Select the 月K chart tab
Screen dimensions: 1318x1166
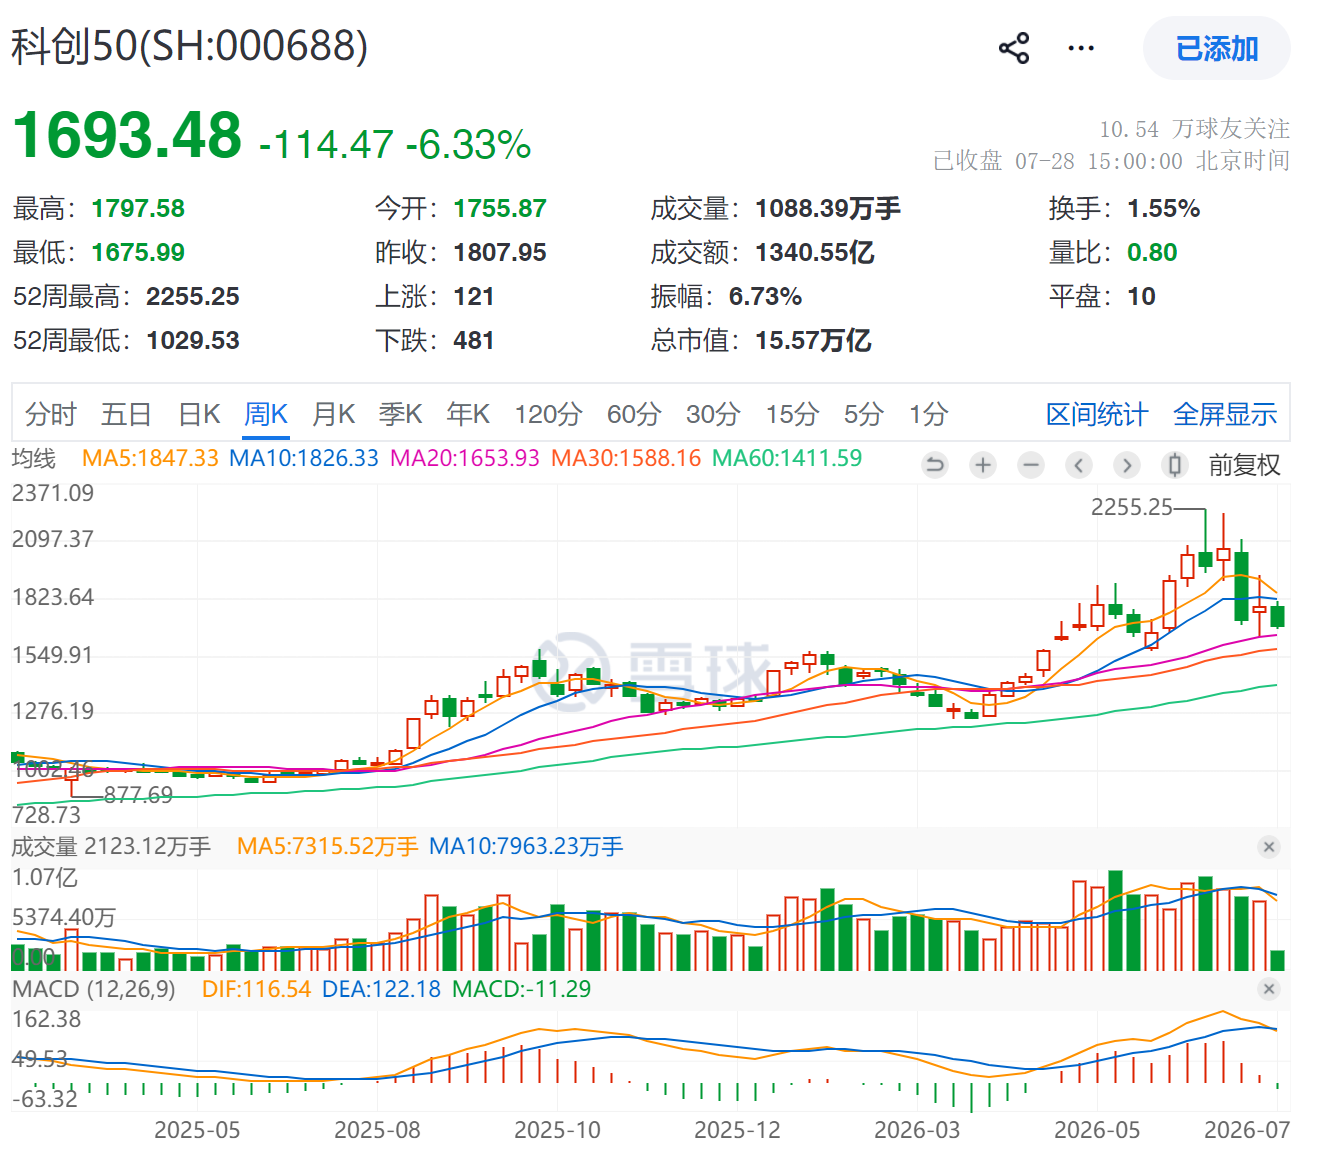pos(333,414)
